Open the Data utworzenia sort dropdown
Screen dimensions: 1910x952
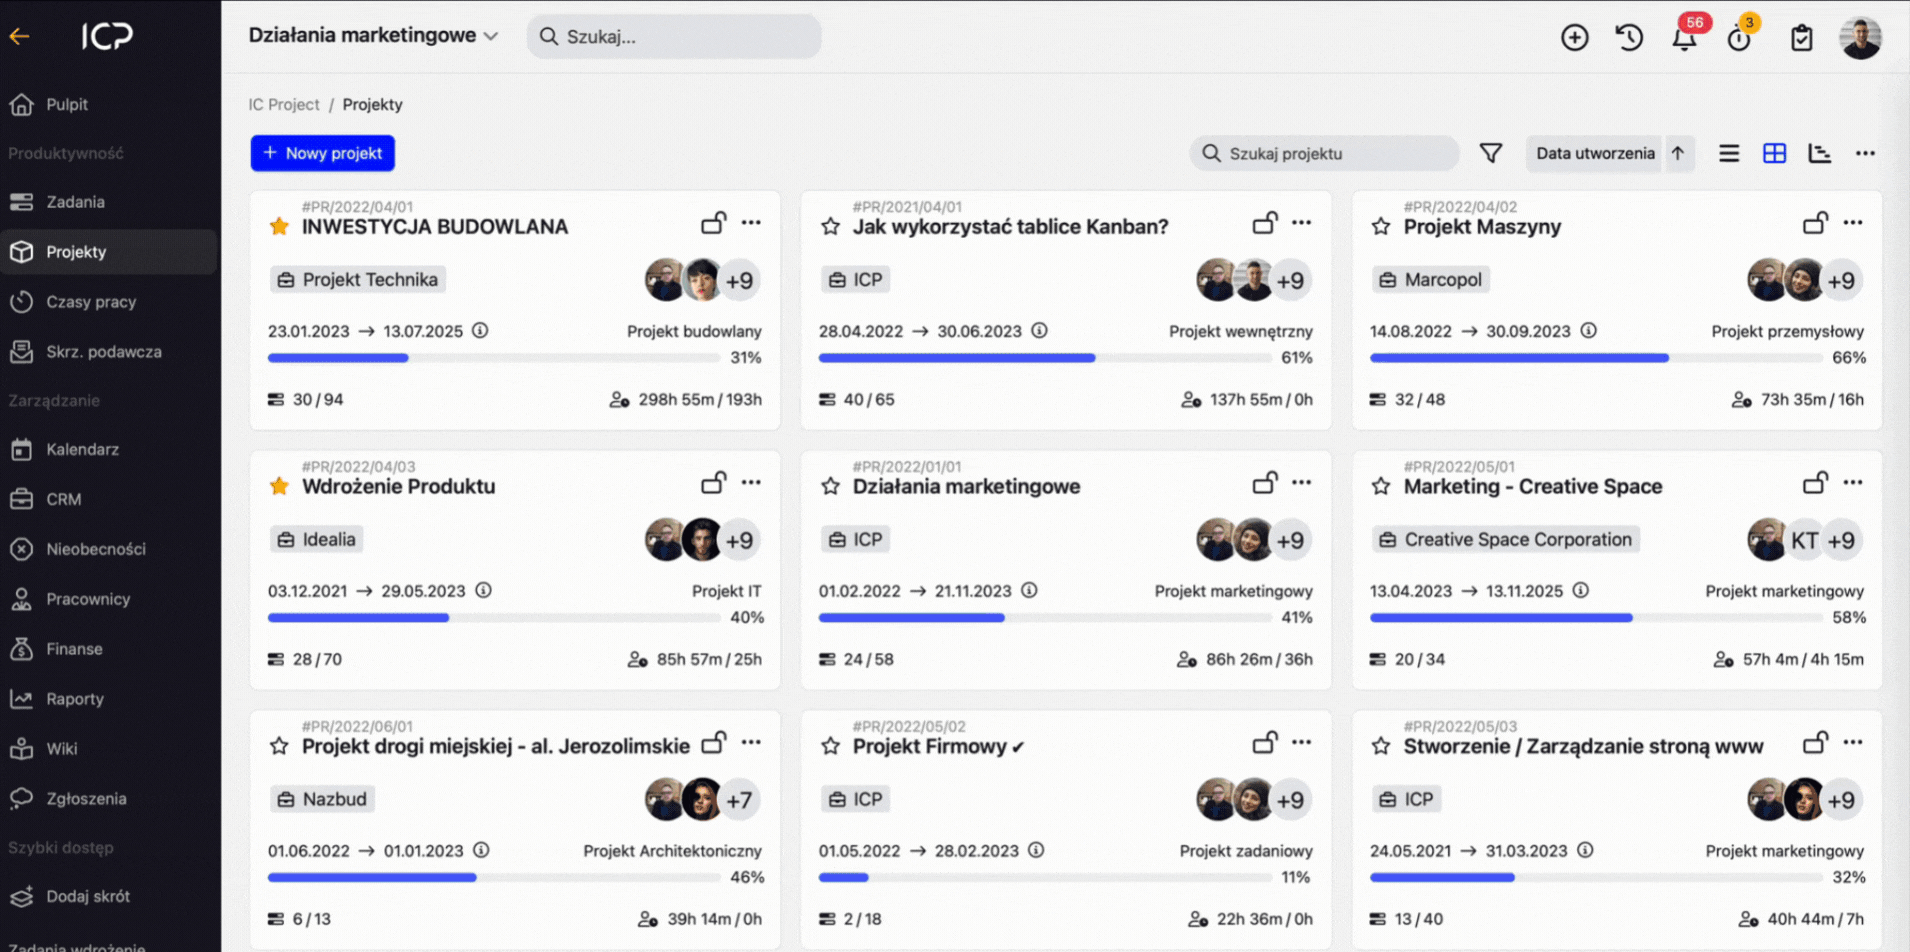(x=1595, y=153)
